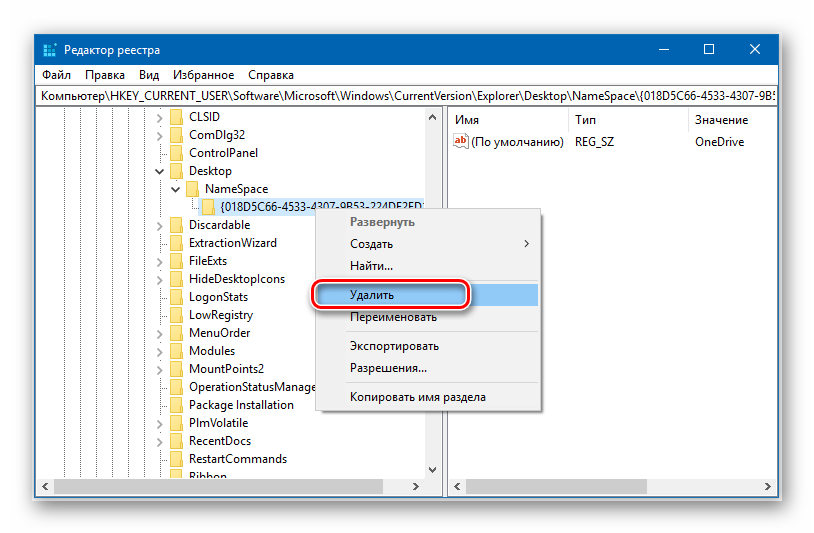Click the folder icon next to RecentDocs
The image size is (814, 533).
pyautogui.click(x=176, y=441)
